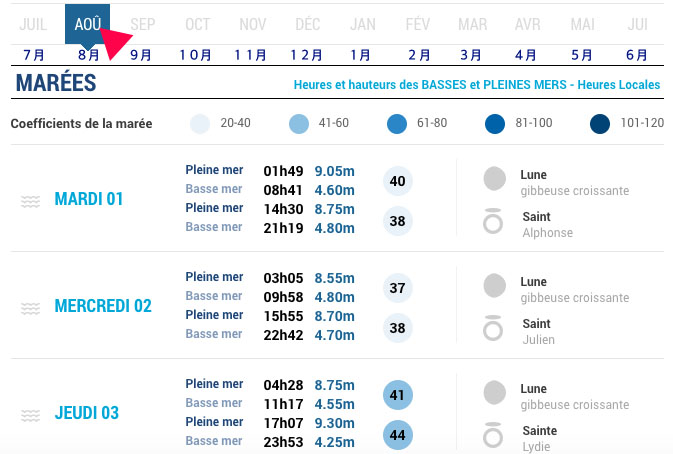Viewport: 673px width, 454px height.
Task: Click the moon icon for Mercredi 02
Action: click(x=494, y=286)
